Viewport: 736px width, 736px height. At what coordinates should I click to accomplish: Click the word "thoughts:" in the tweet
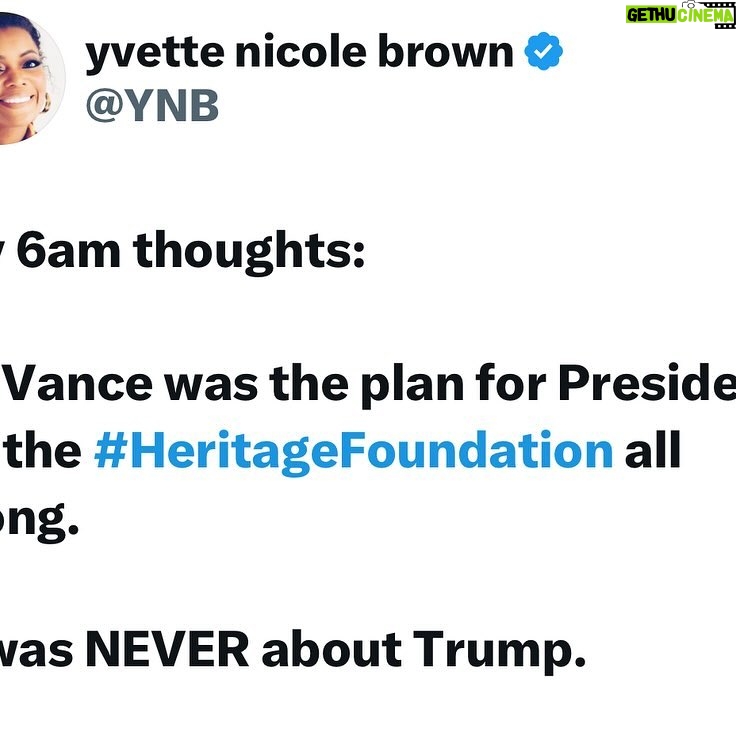pyautogui.click(x=250, y=252)
